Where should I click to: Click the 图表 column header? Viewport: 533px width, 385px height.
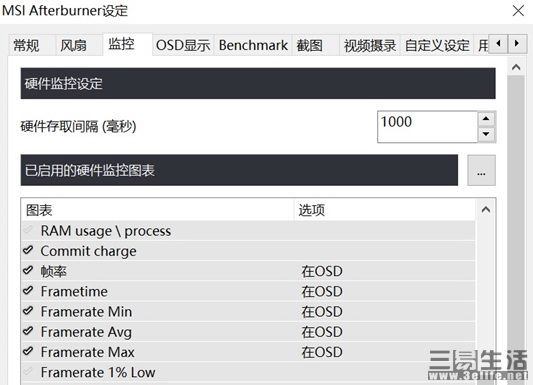coord(158,210)
